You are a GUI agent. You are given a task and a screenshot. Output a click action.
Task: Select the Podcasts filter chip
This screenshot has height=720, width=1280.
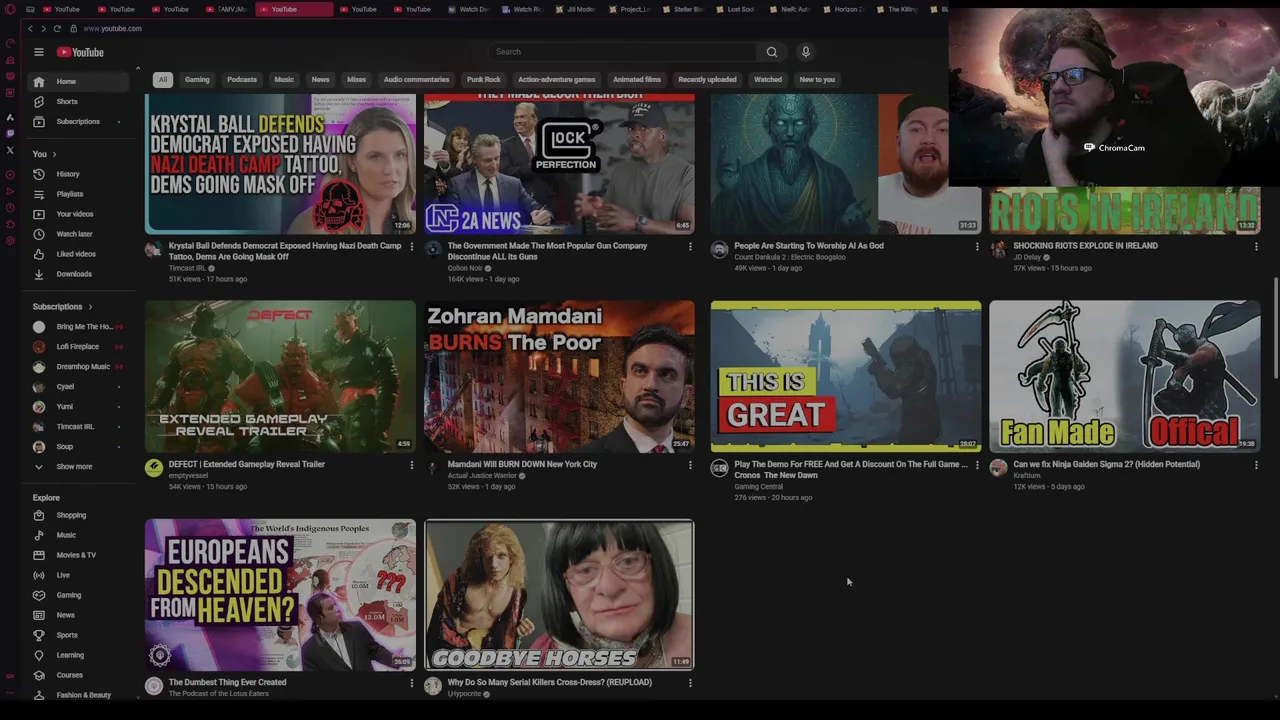(242, 79)
